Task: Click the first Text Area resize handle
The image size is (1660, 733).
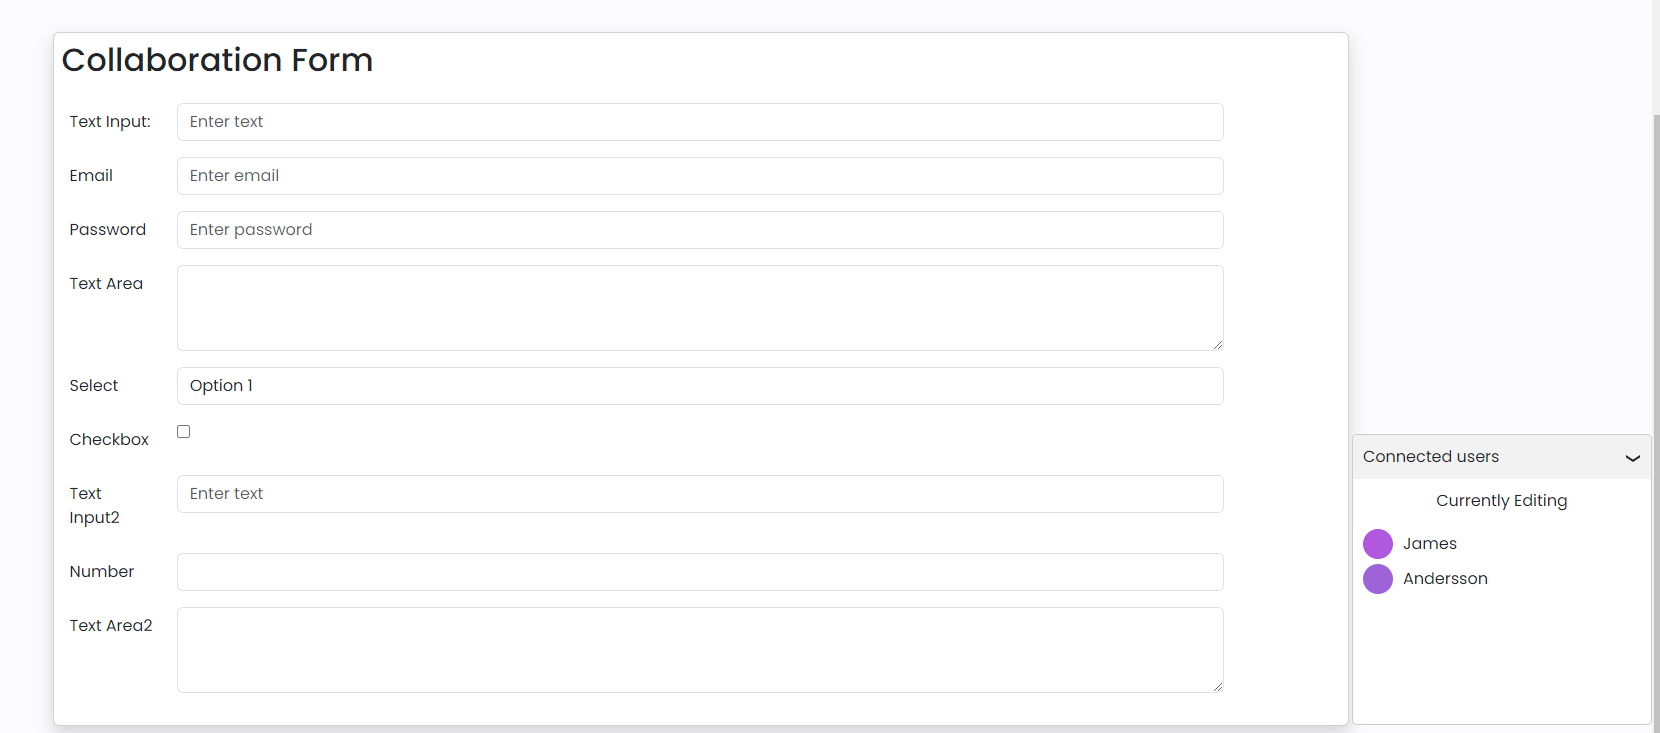Action: pos(1217,345)
